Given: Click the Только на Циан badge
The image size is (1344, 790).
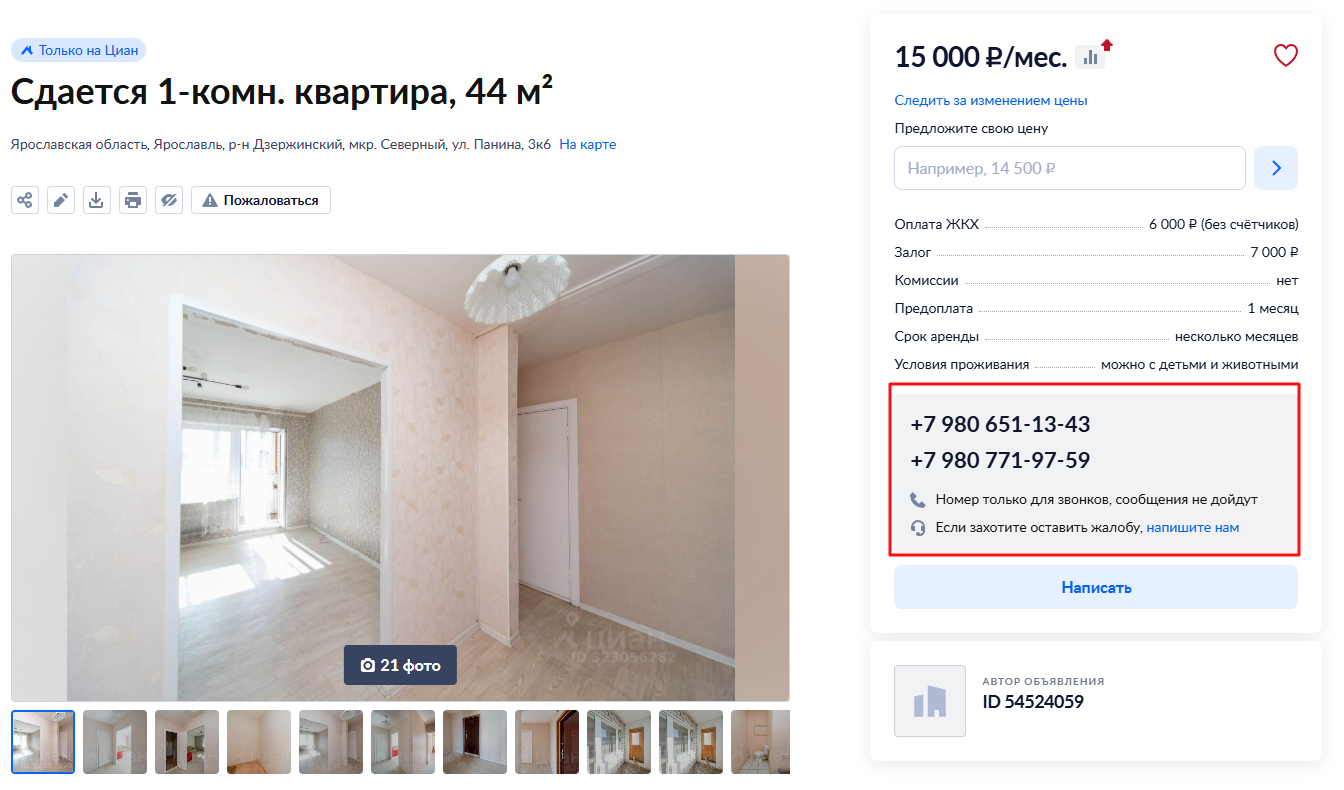Looking at the screenshot, I should pyautogui.click(x=79, y=50).
